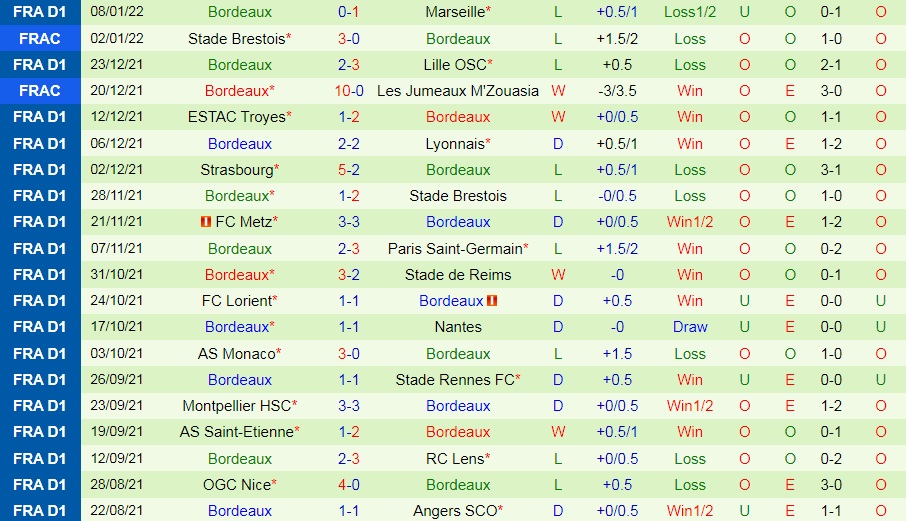Open the AS Monaco team page
The height and width of the screenshot is (521, 906).
coord(236,353)
